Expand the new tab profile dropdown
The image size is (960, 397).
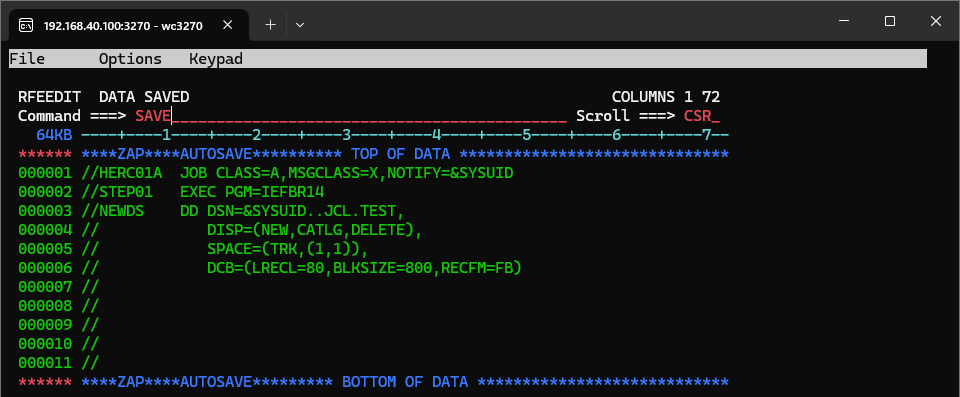299,25
